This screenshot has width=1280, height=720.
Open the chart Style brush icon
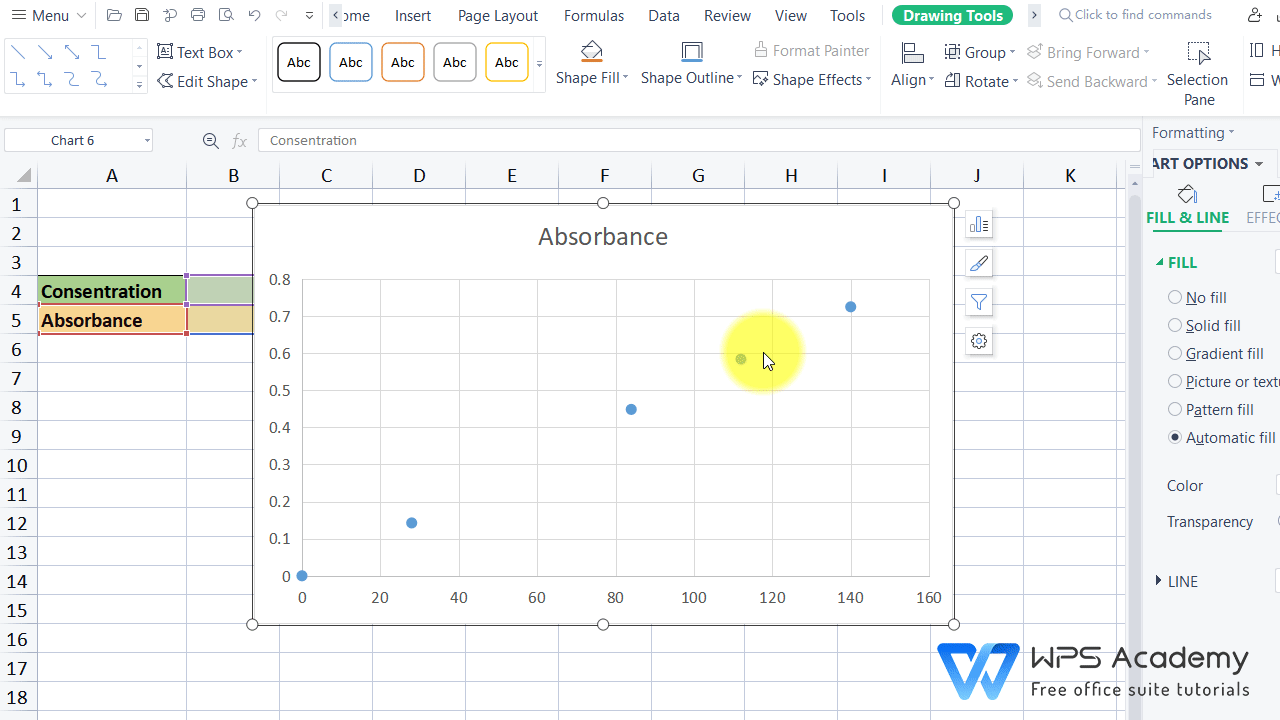978,263
